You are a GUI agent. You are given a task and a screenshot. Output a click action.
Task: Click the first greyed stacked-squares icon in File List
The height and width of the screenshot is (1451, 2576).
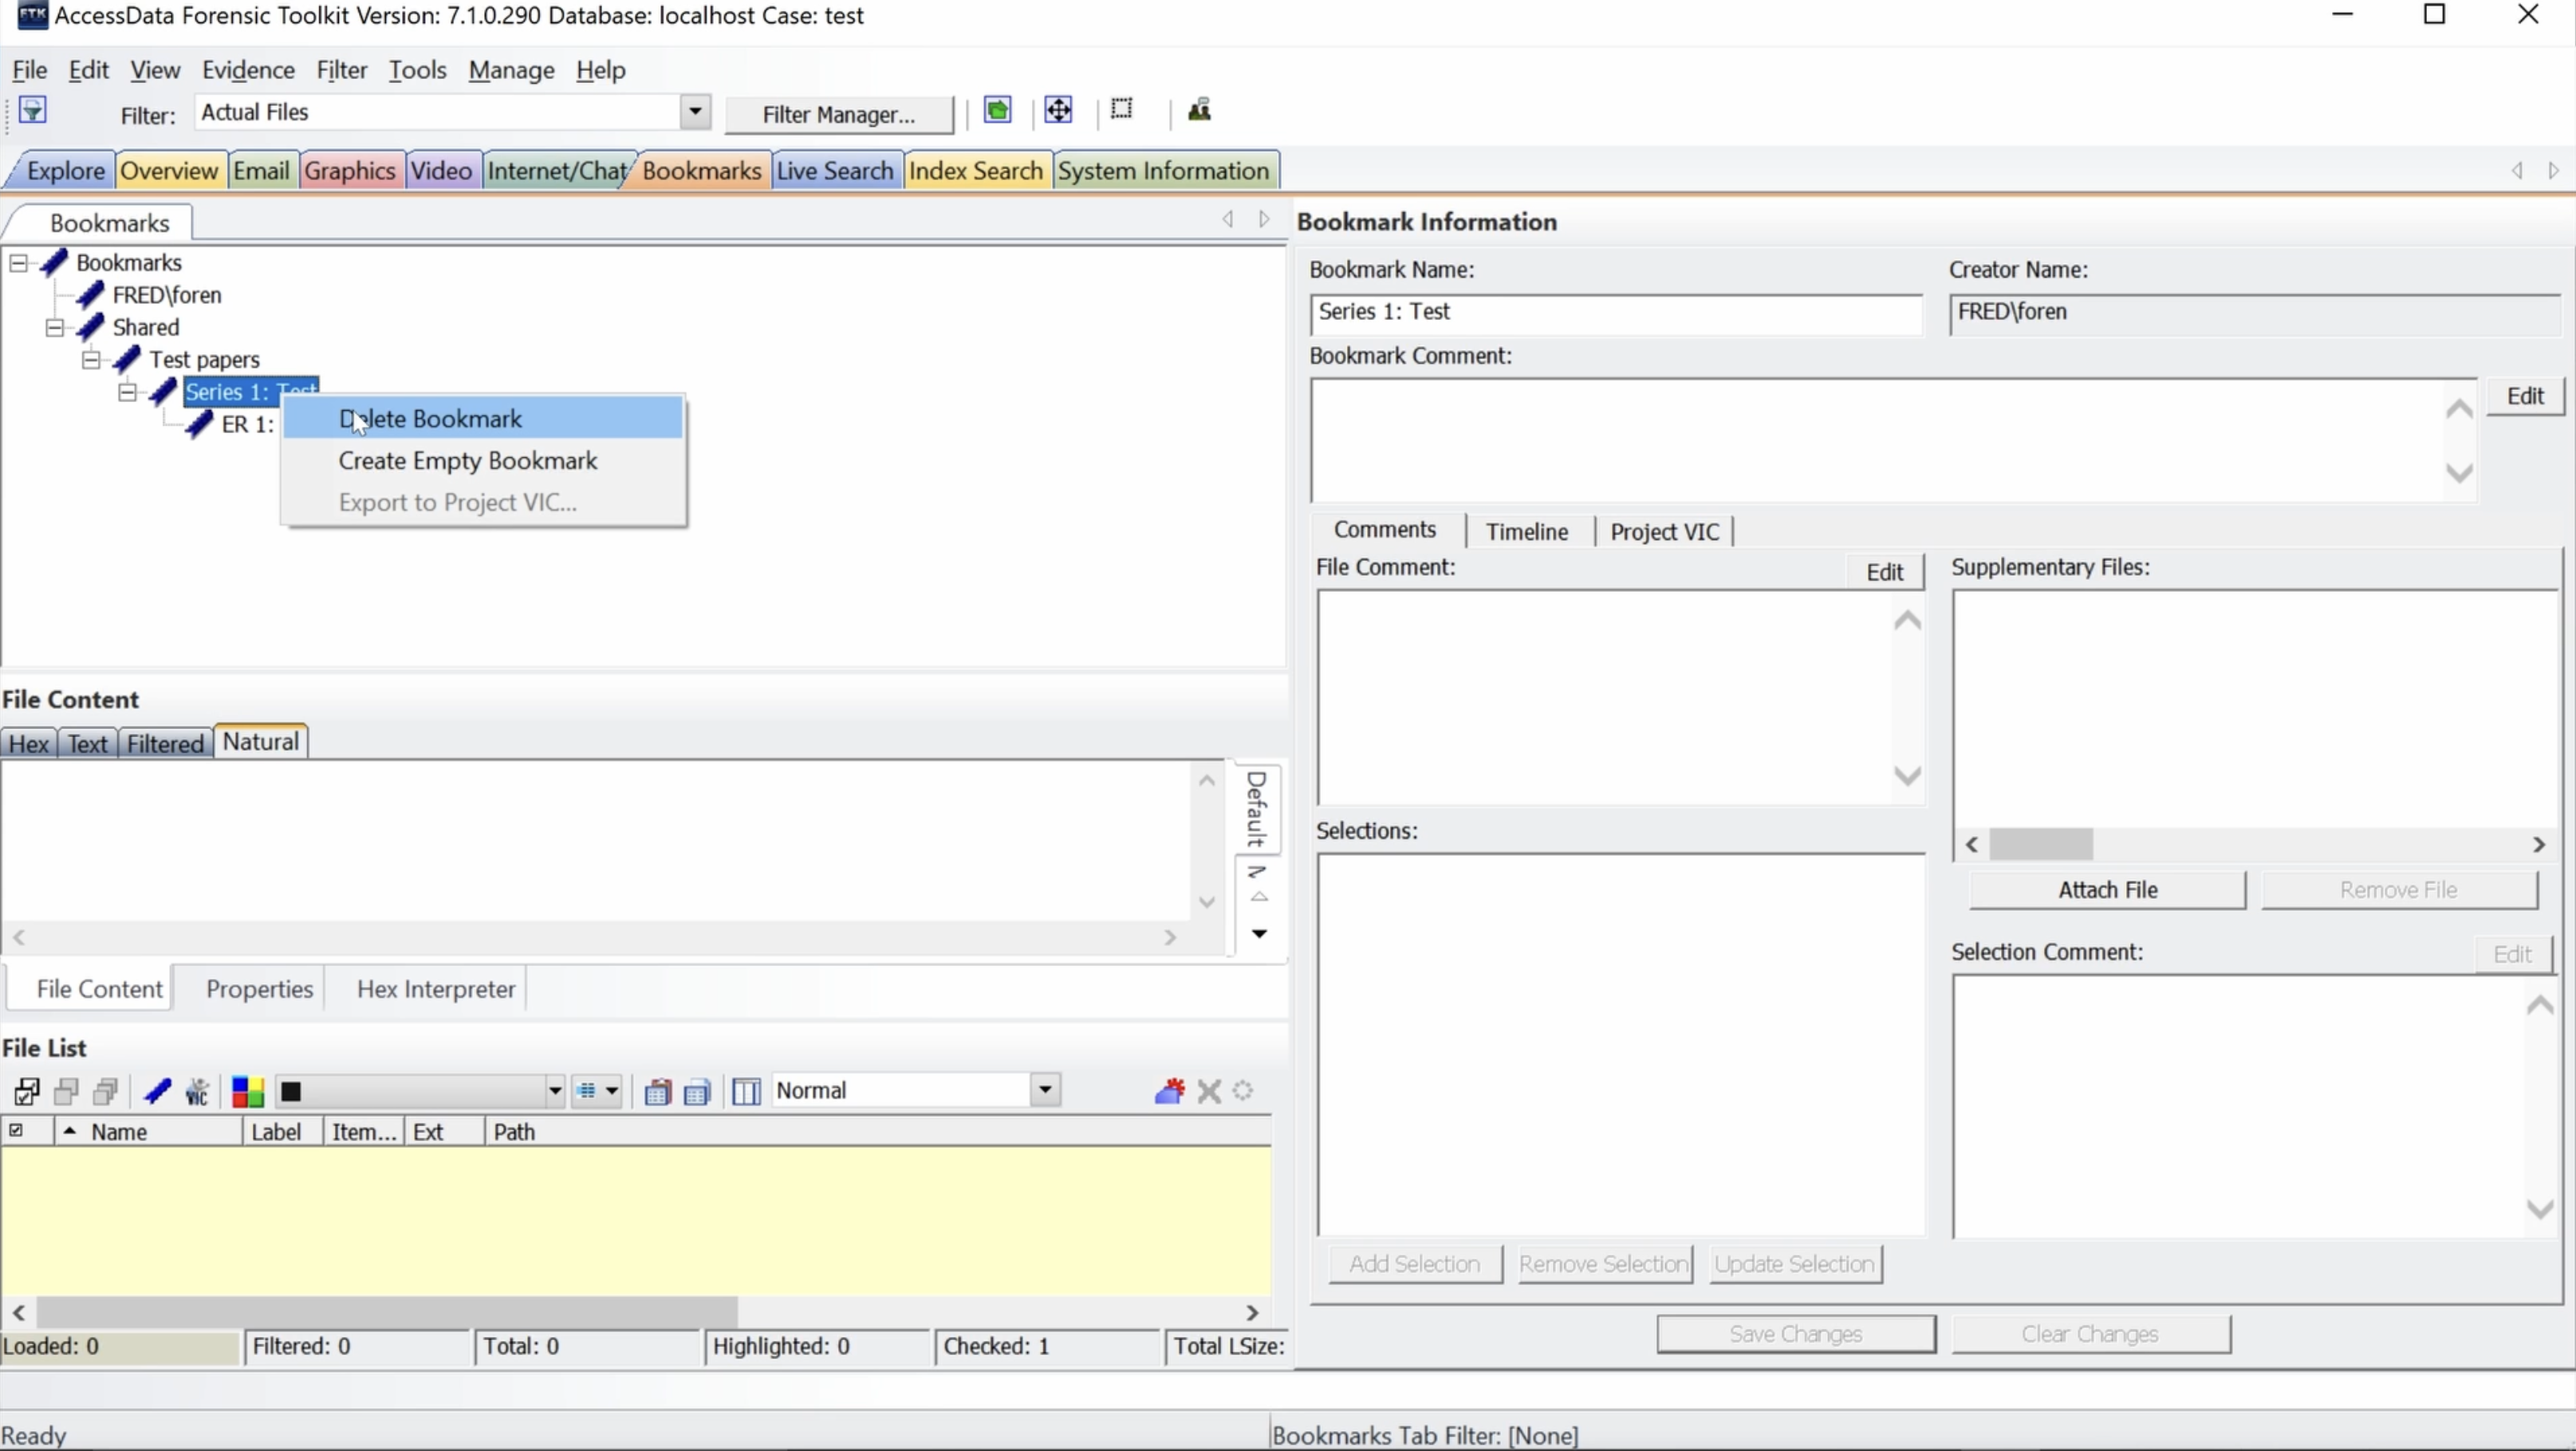coord(67,1091)
